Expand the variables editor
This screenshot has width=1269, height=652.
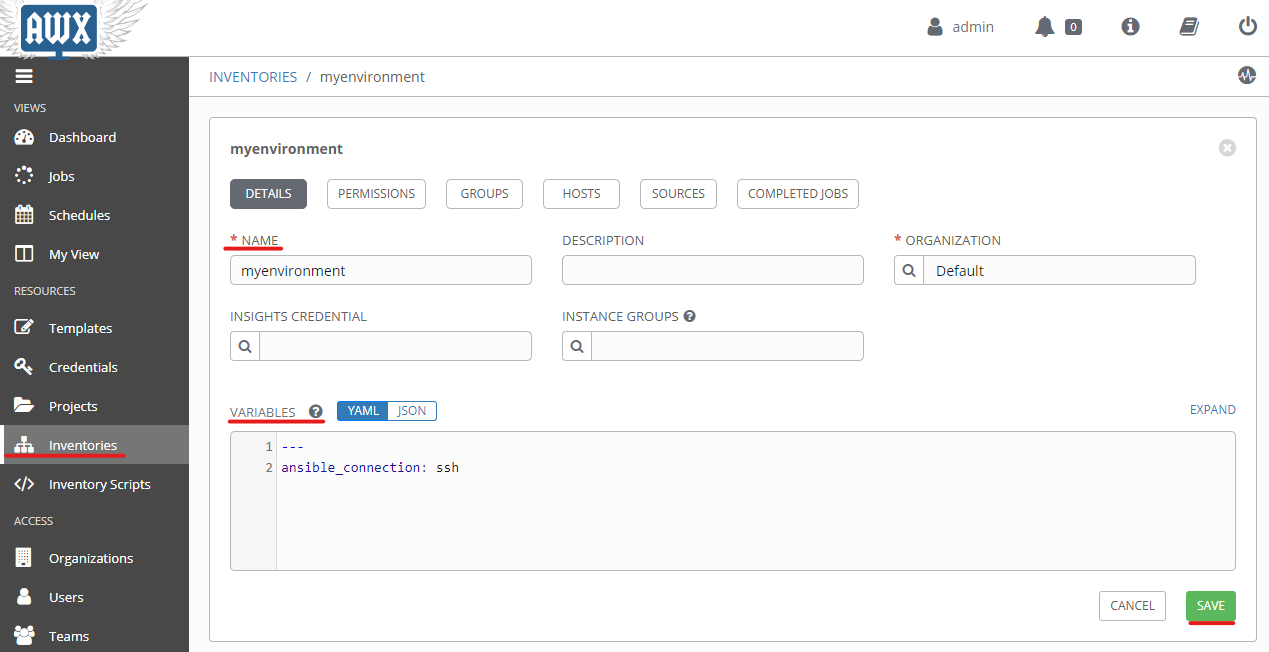pyautogui.click(x=1212, y=410)
